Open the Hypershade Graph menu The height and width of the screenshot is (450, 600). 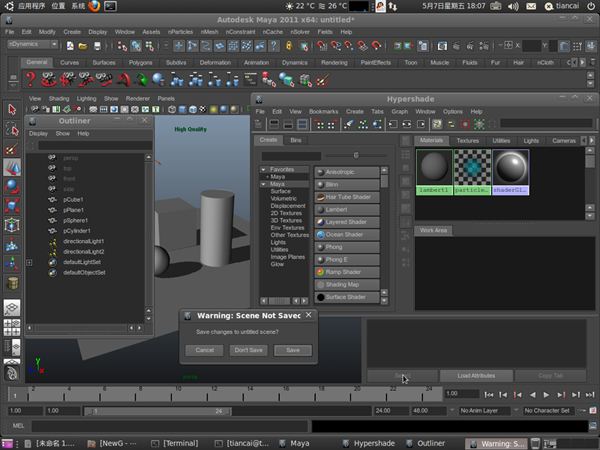click(399, 111)
